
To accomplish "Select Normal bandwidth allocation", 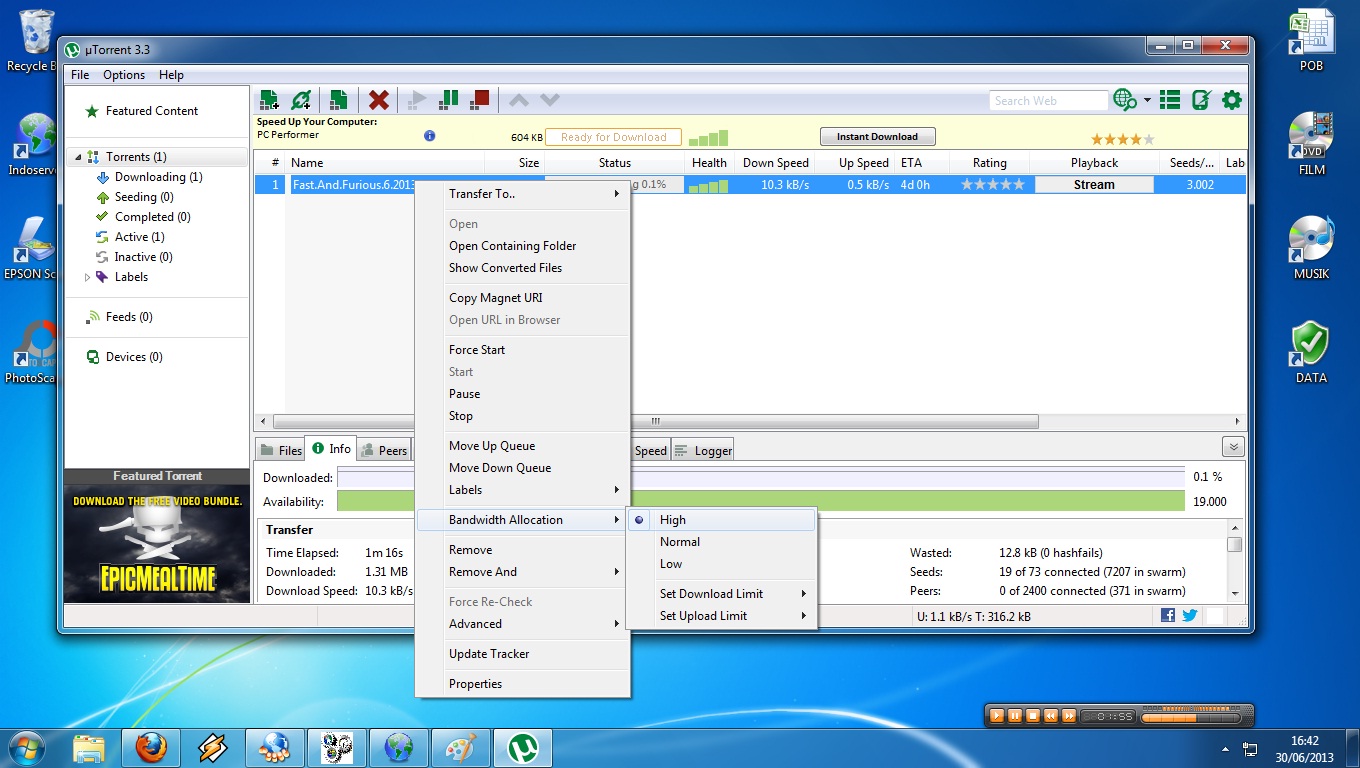I will coord(722,542).
